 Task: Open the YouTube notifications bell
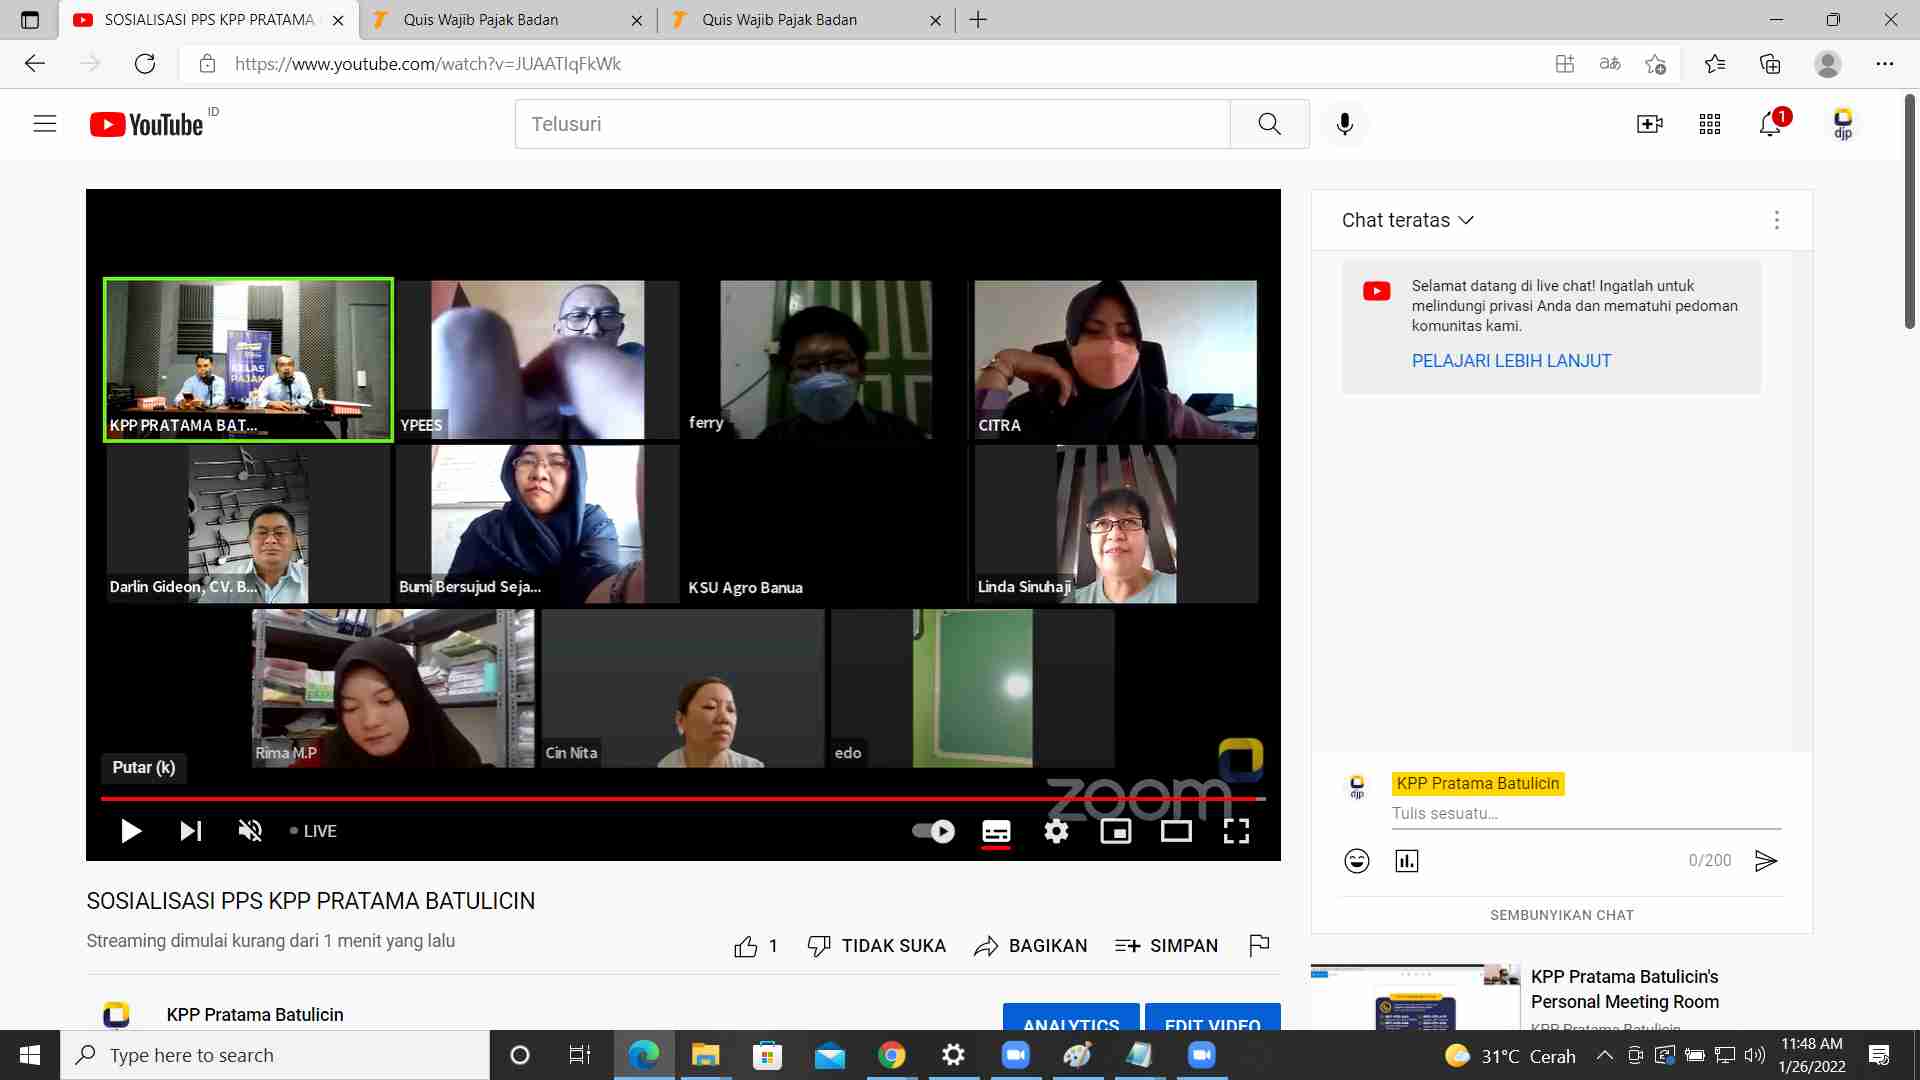coord(1770,124)
